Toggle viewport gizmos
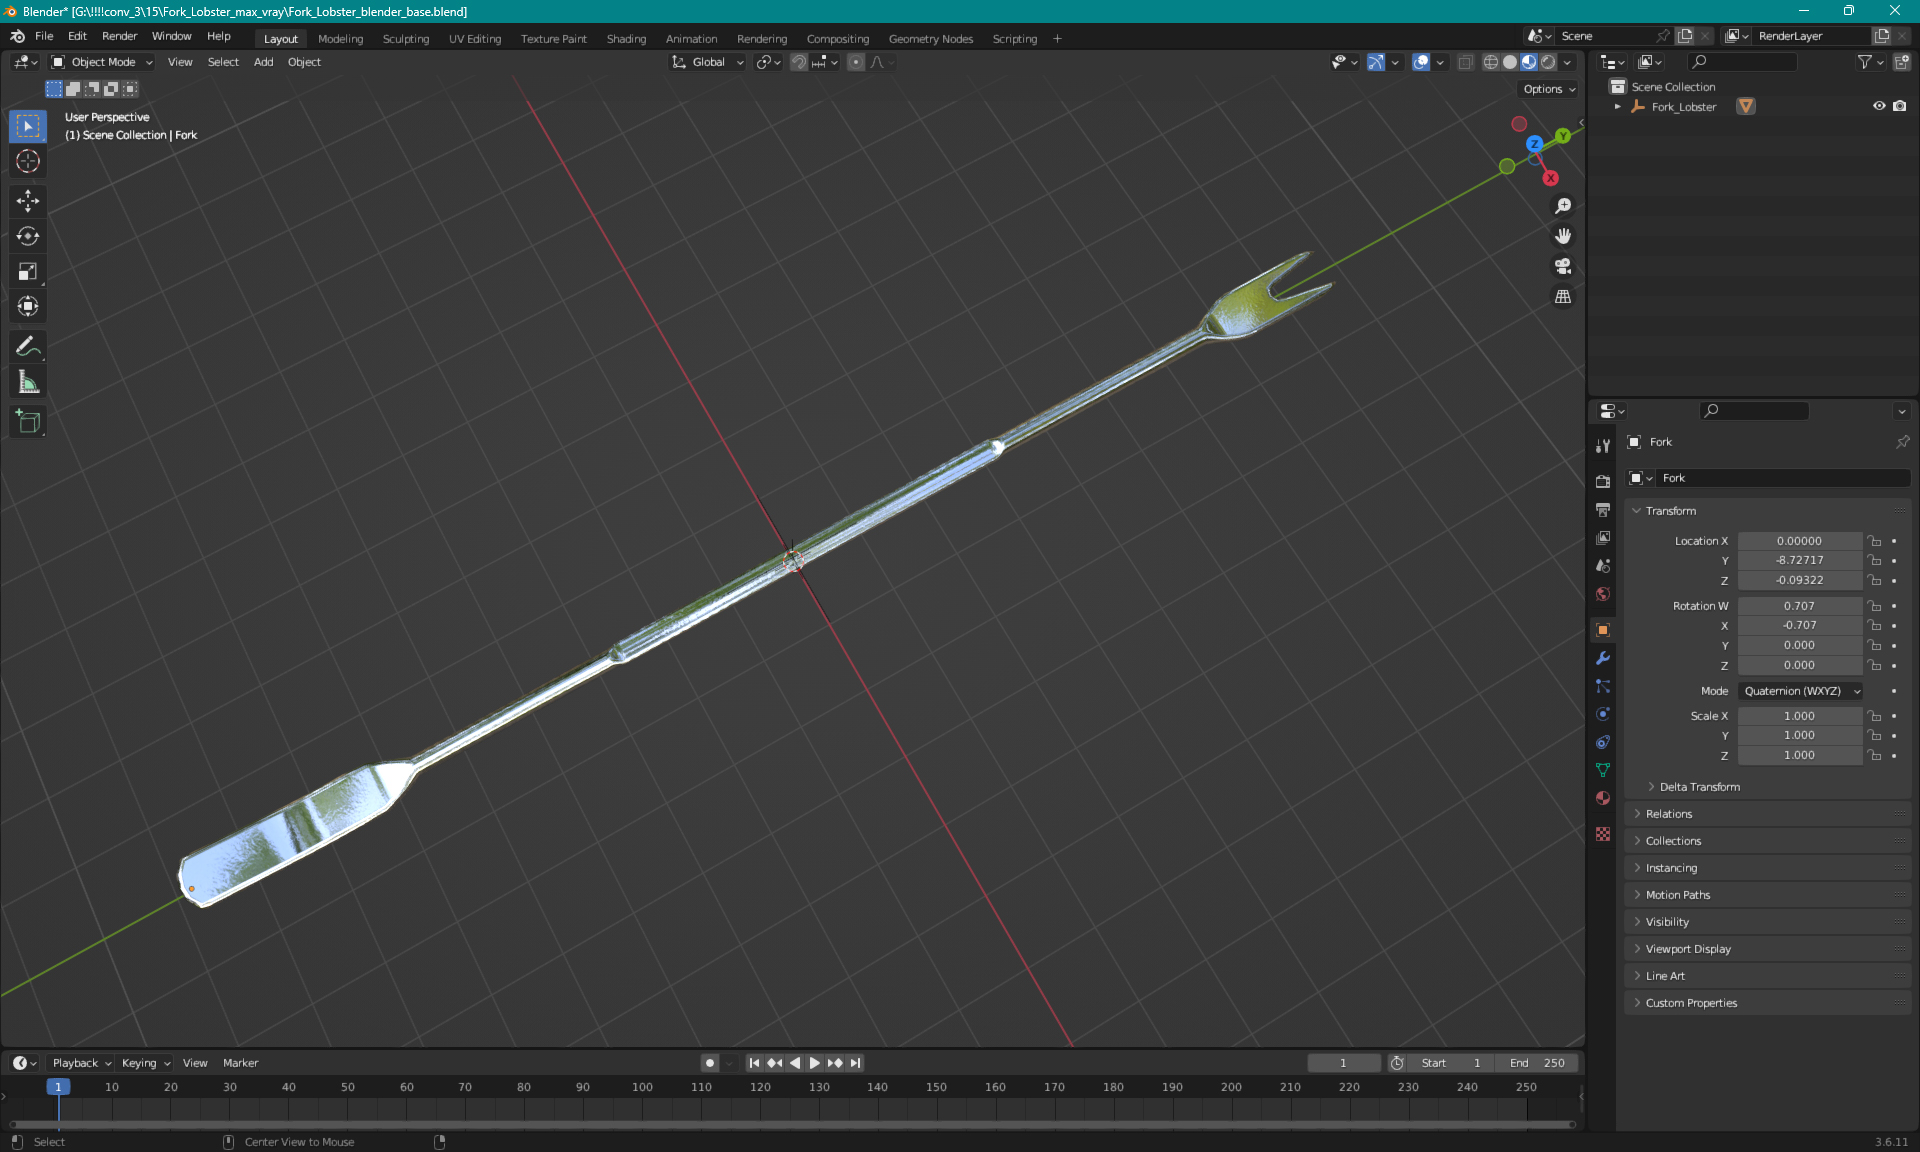Image resolution: width=1920 pixels, height=1152 pixels. tap(1376, 62)
